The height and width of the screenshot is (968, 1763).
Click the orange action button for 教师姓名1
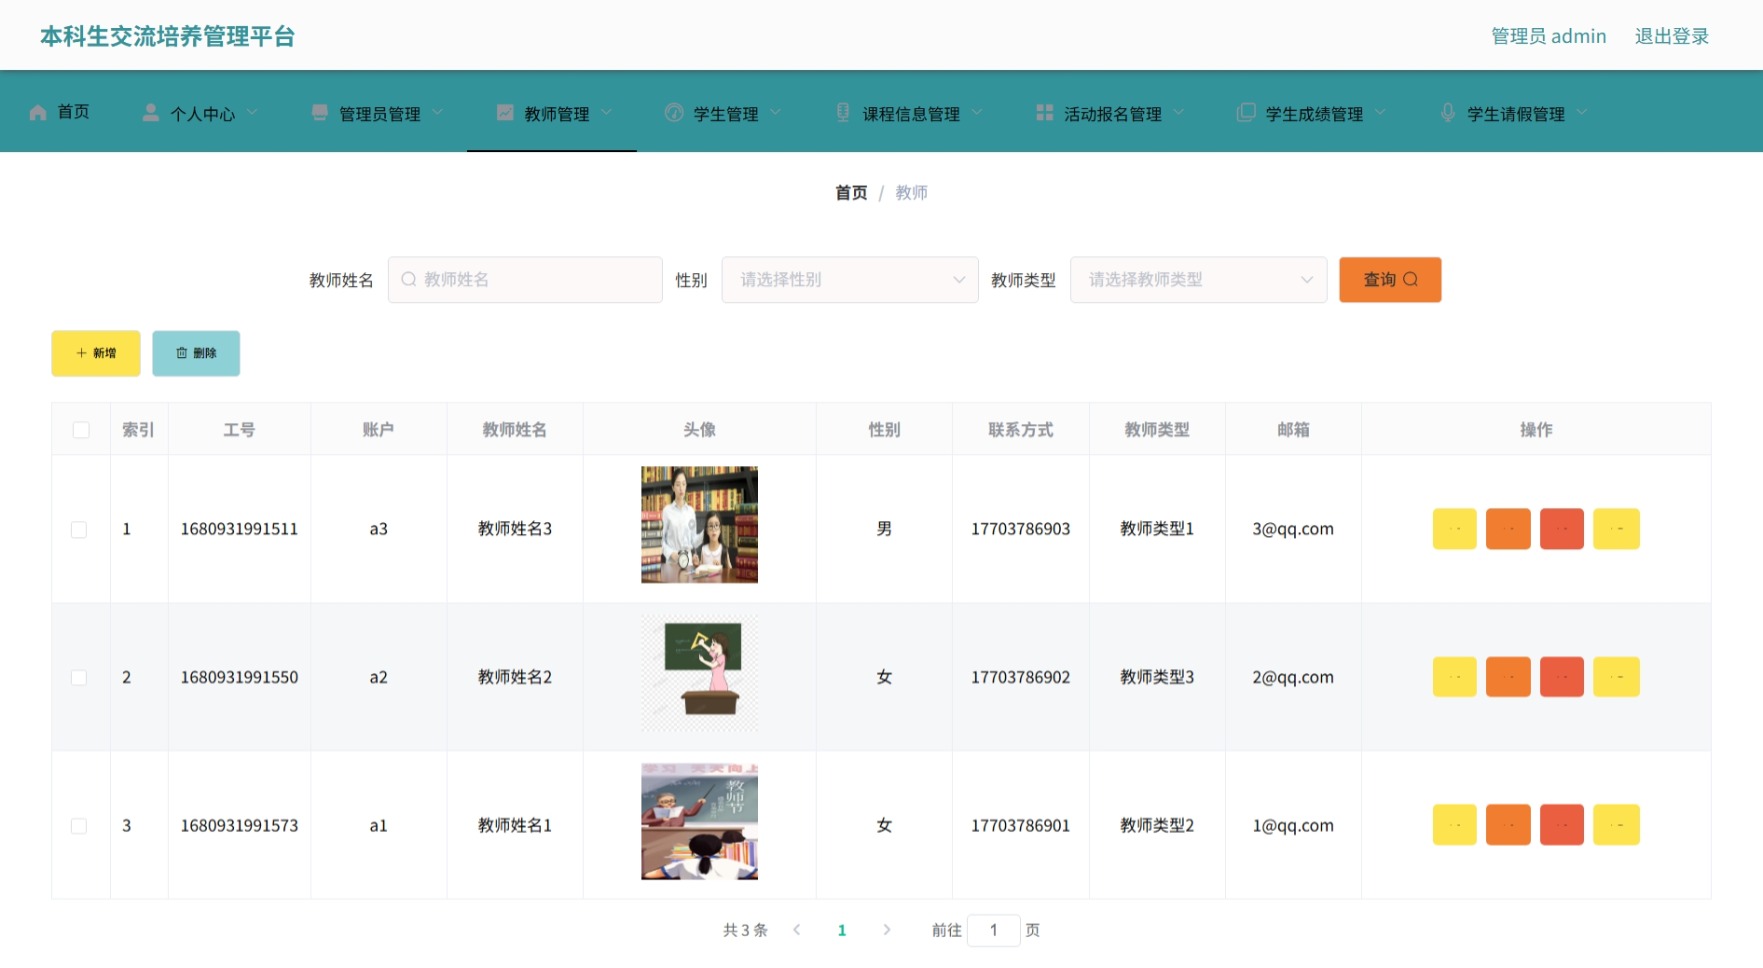(1508, 825)
